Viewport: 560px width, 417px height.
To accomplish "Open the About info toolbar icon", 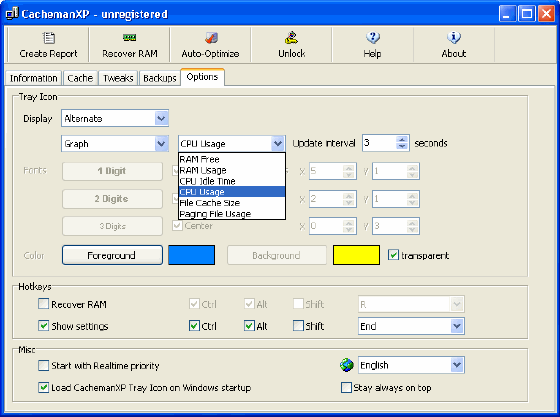I will point(454,37).
